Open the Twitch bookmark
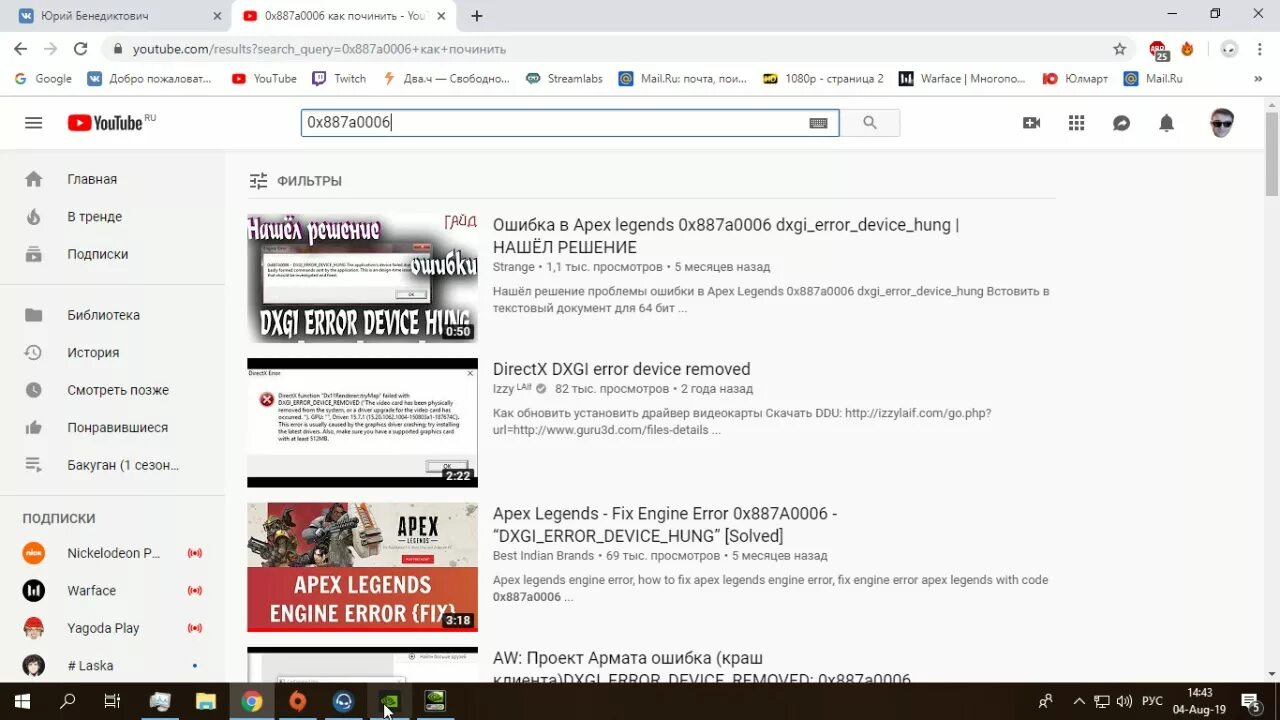This screenshot has width=1280, height=720. (x=339, y=78)
